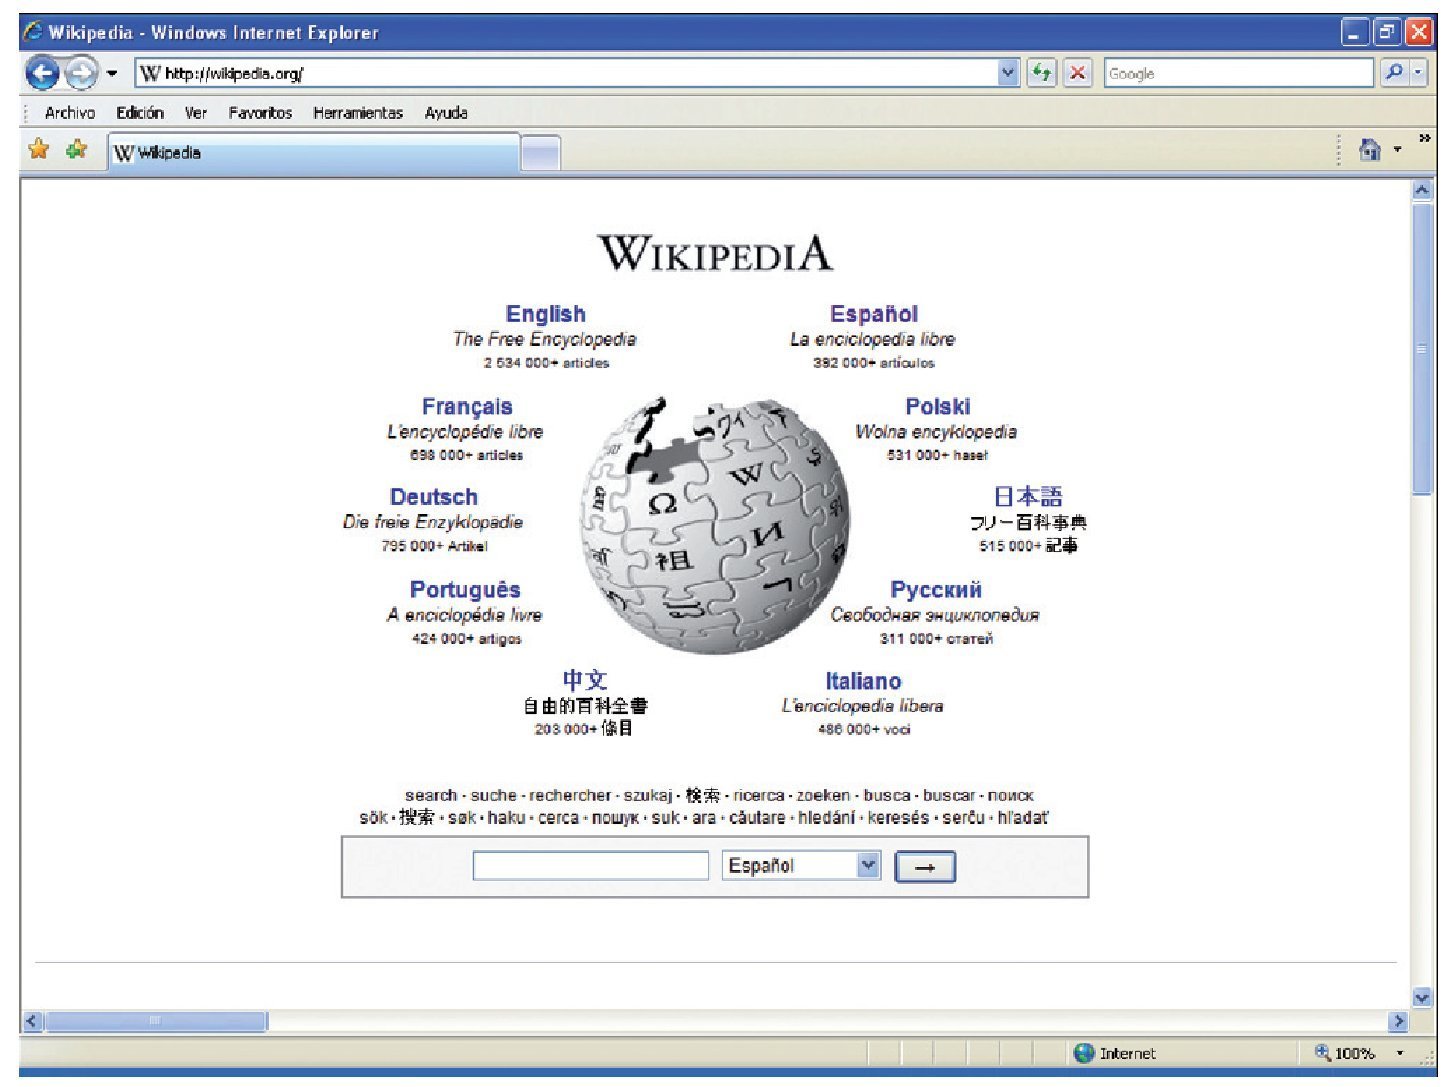Click the browser Back arrow button
1454x1087 pixels.
coord(41,73)
